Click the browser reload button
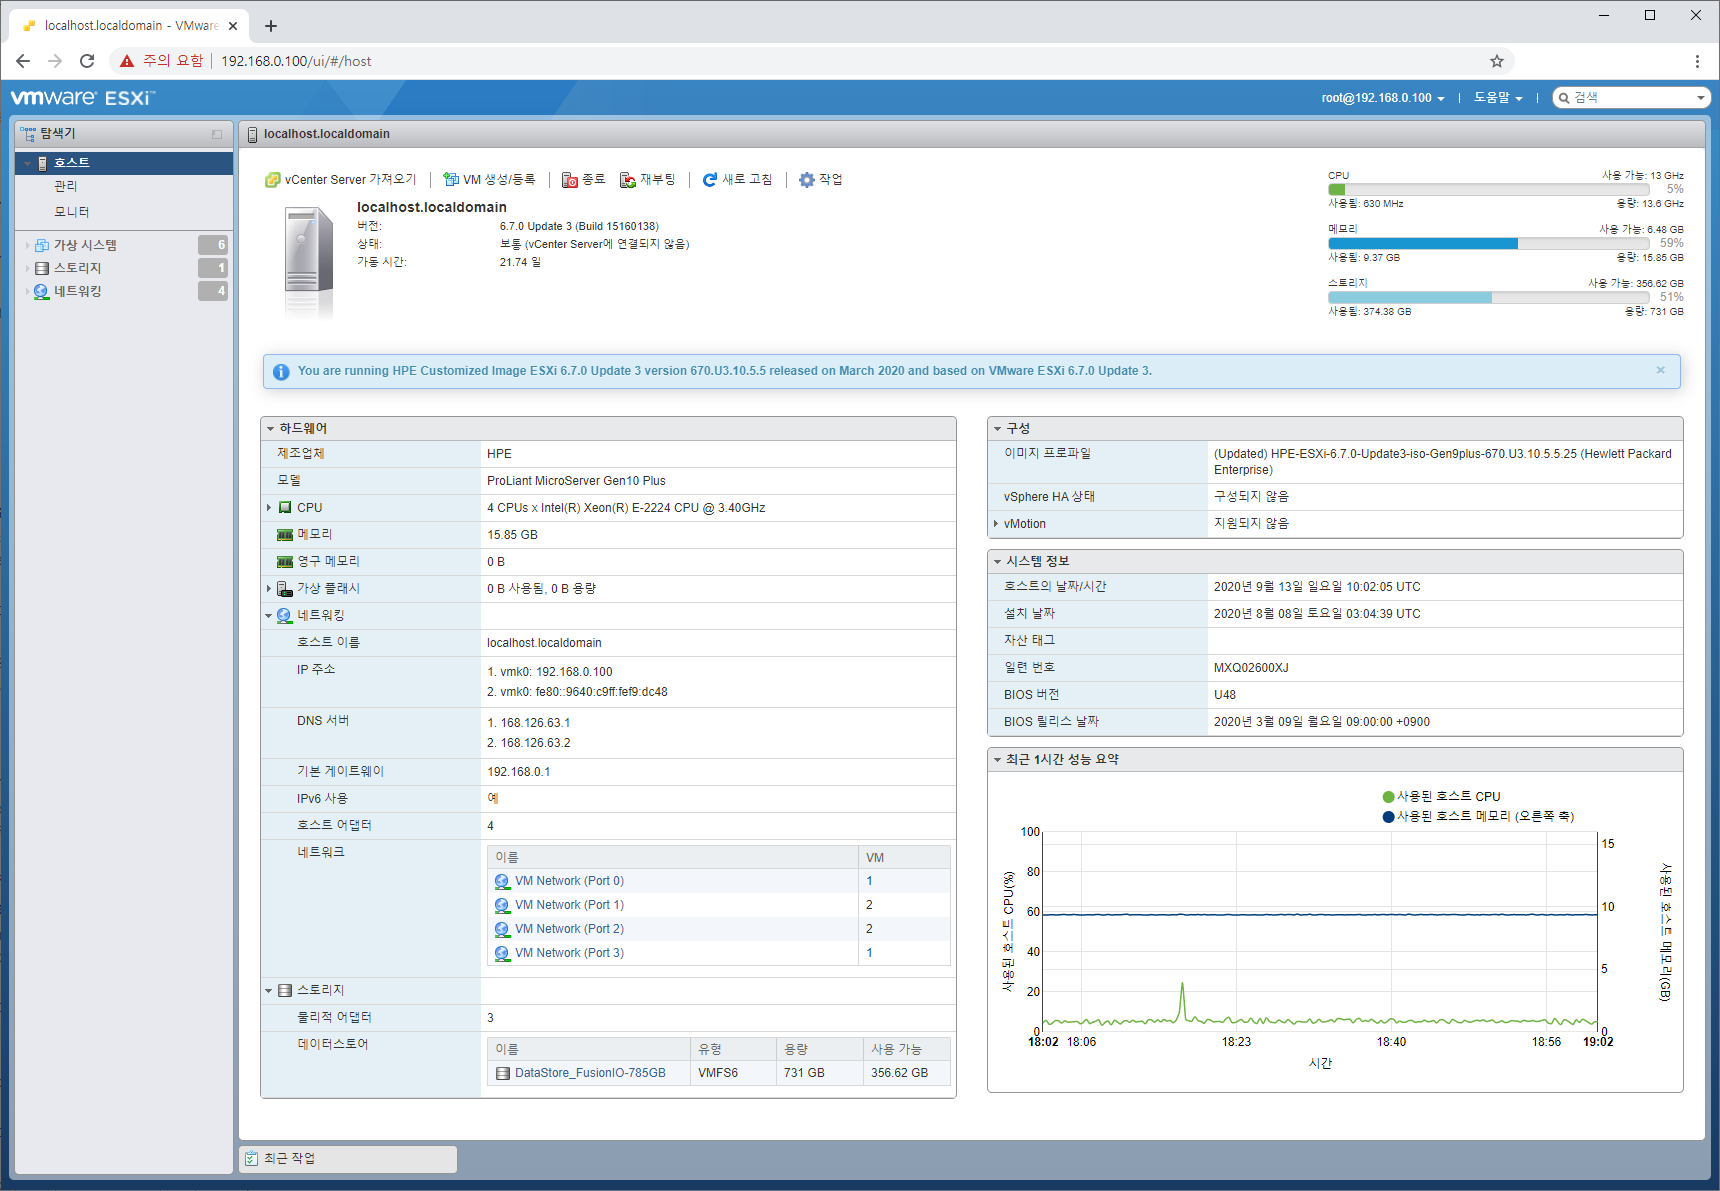This screenshot has width=1720, height=1191. coord(87,61)
